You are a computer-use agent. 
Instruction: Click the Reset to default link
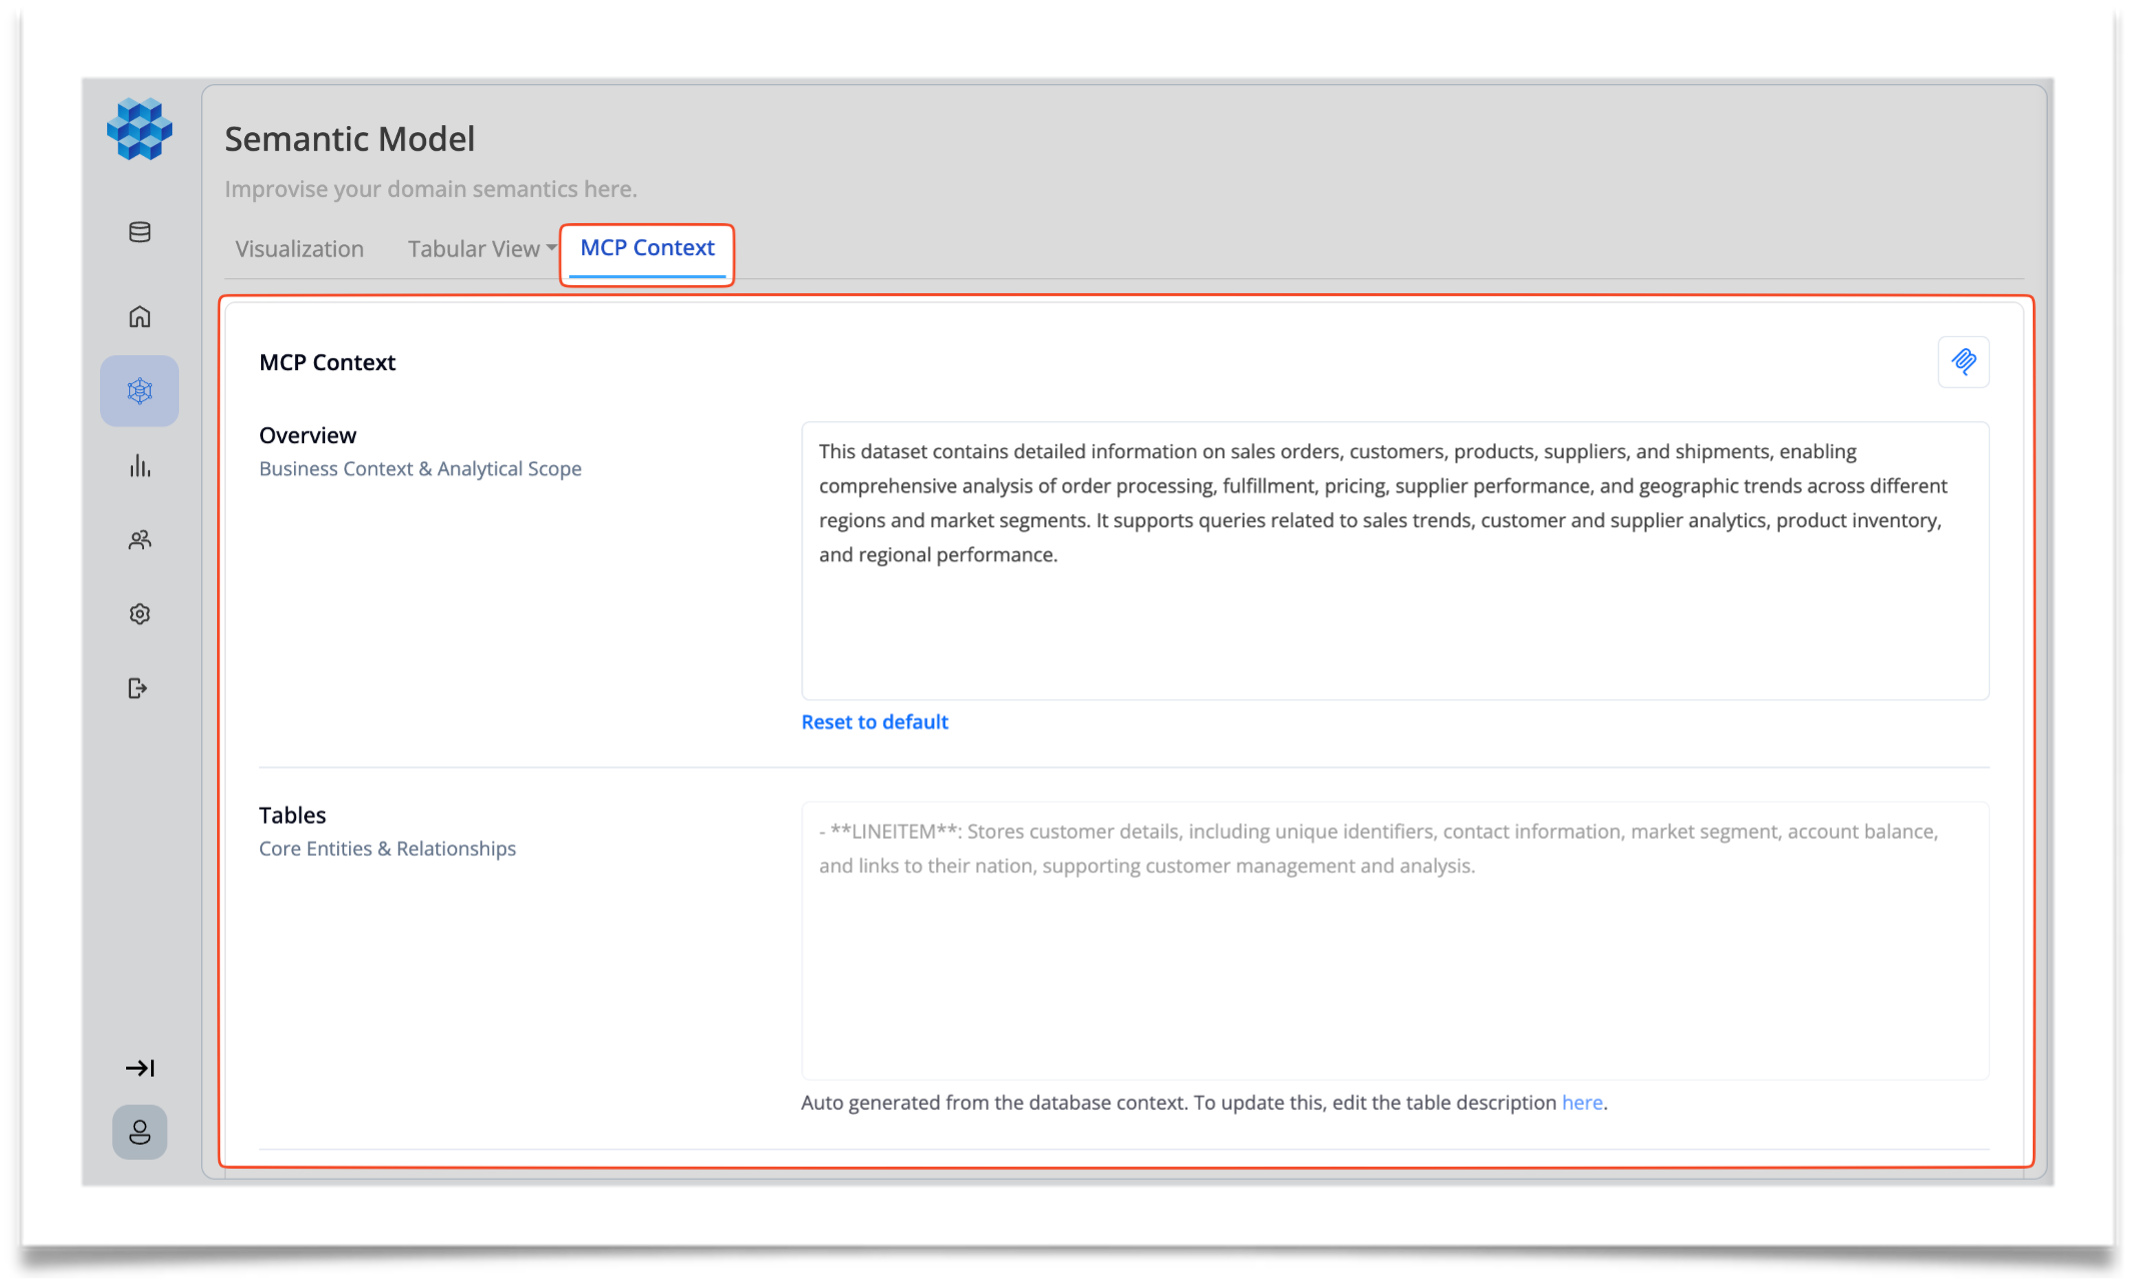coord(874,722)
